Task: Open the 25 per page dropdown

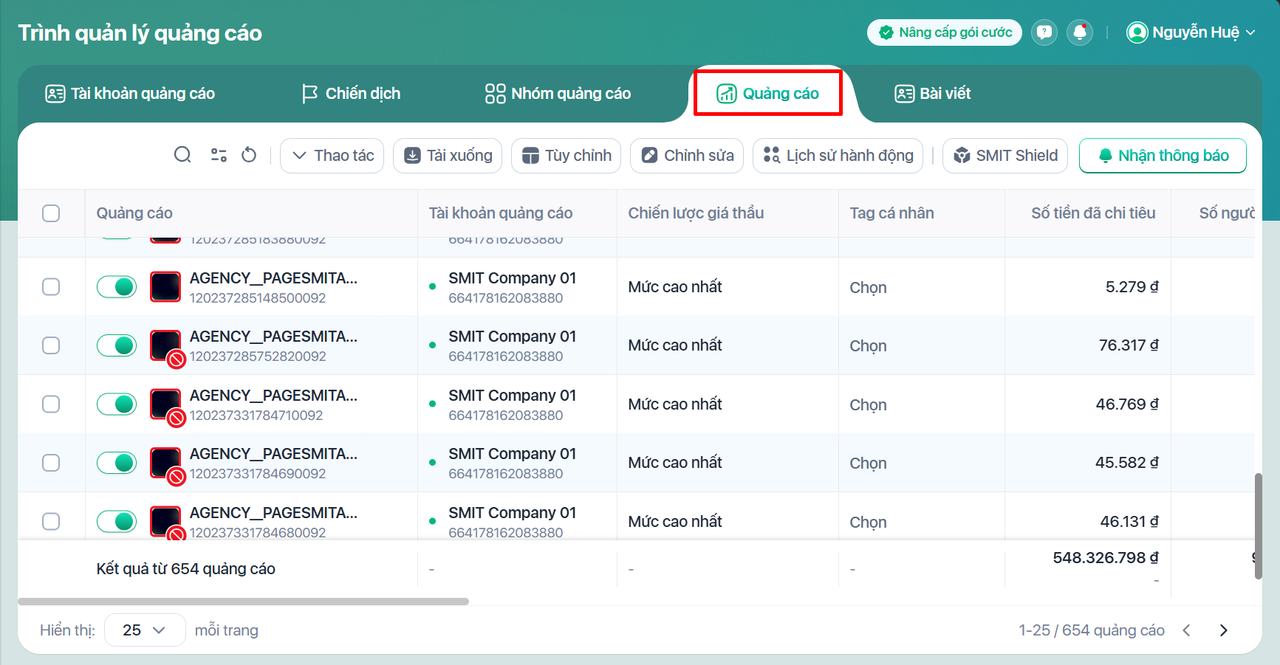Action: pos(145,630)
